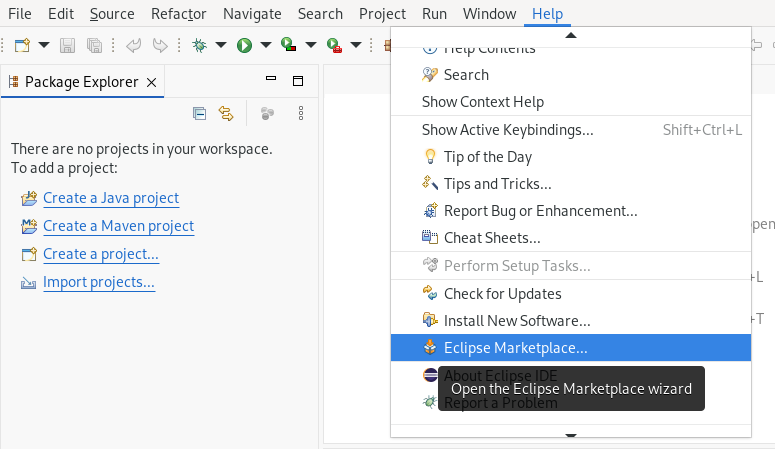Open Cheat Sheets...

(571, 238)
